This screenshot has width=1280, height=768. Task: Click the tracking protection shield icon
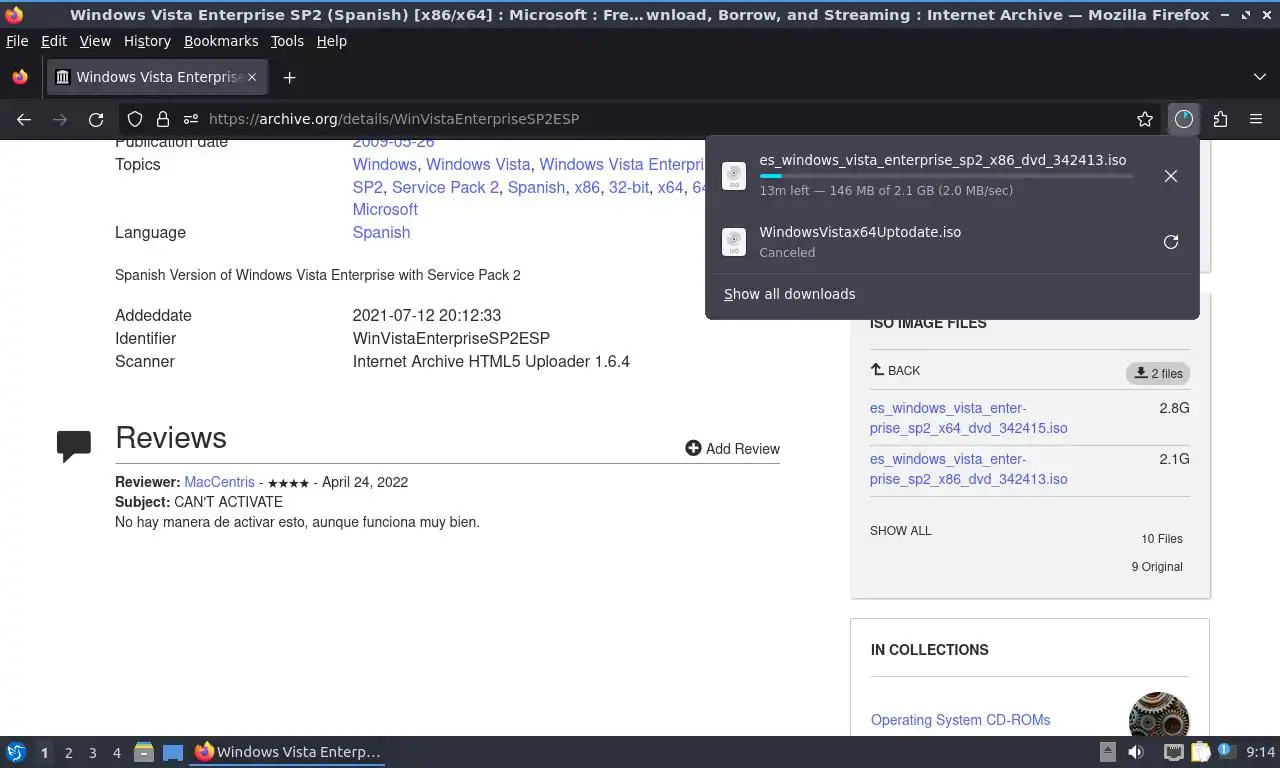pyautogui.click(x=135, y=119)
